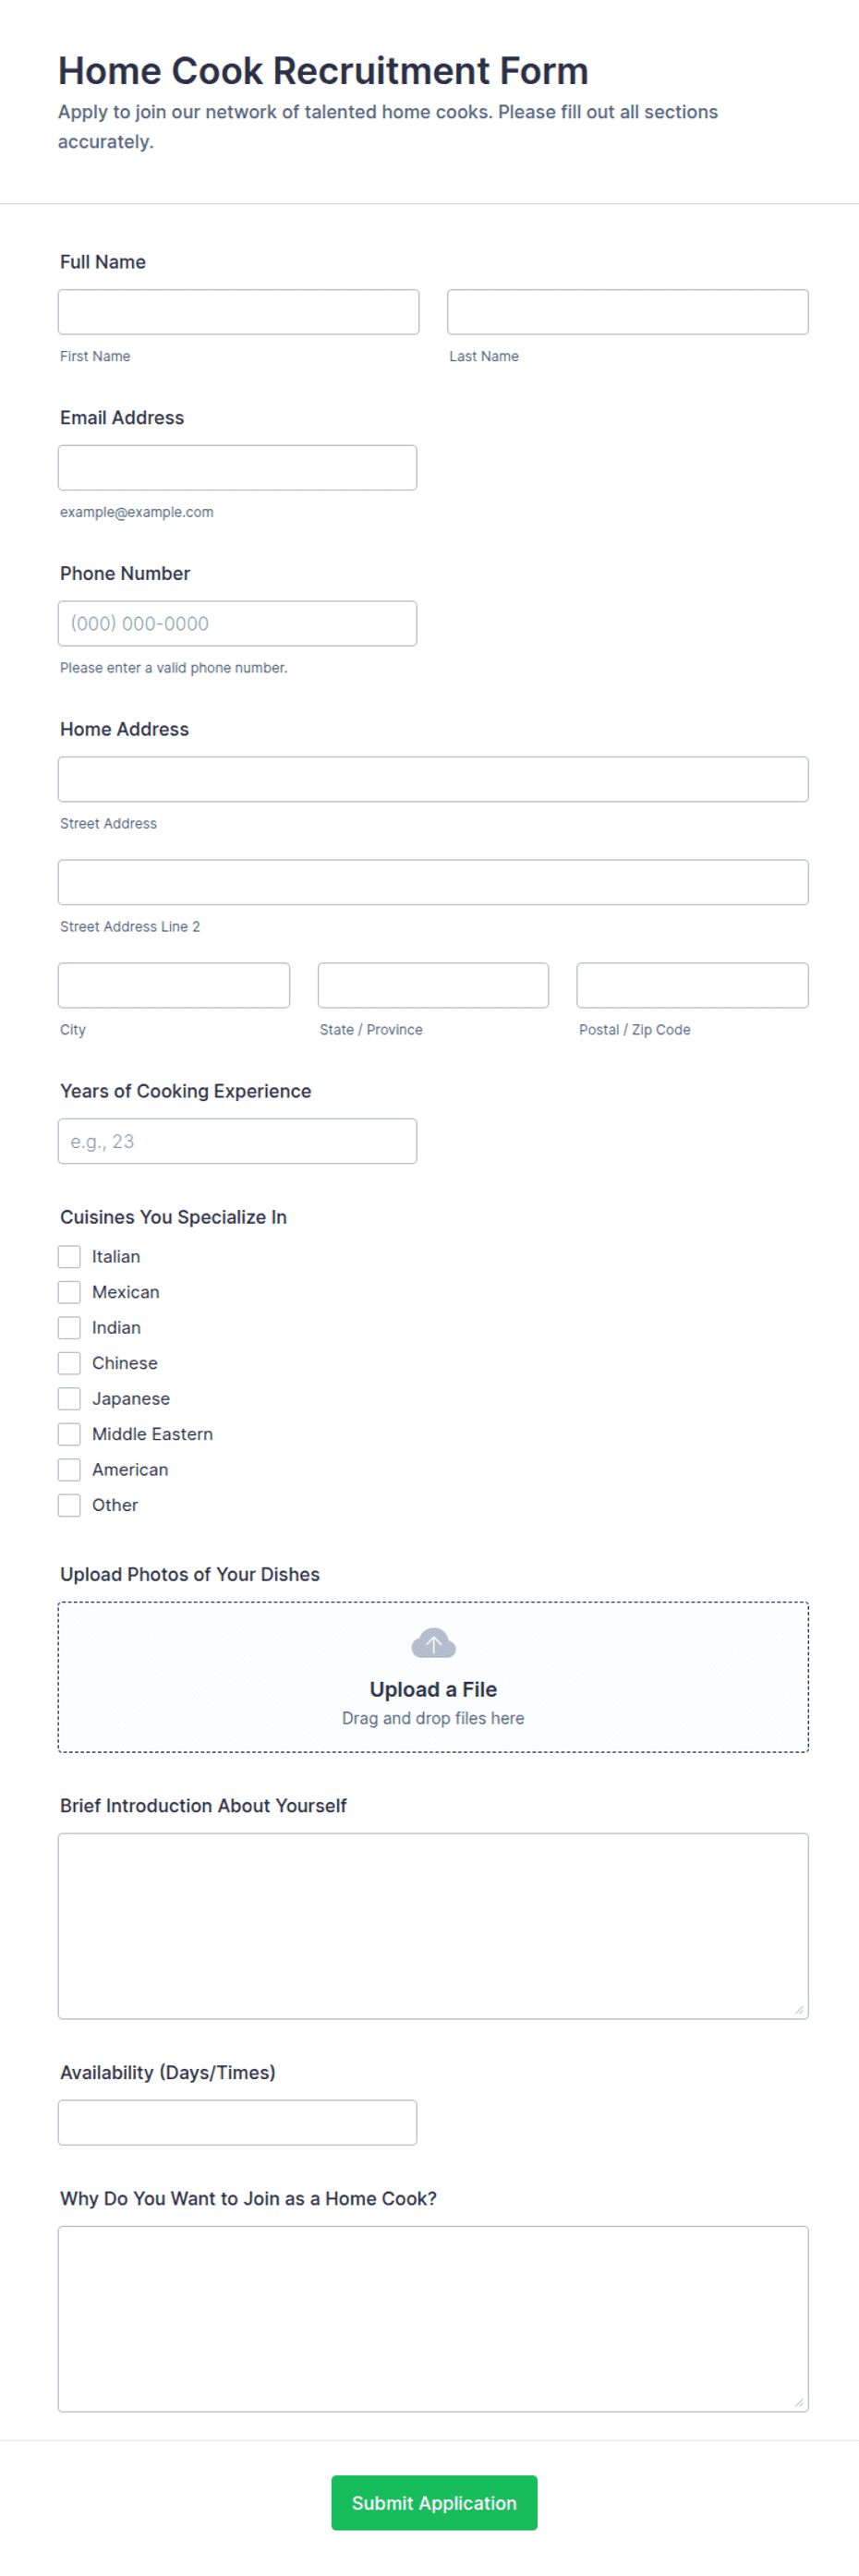Screen dimensions: 859x2576
Task: Select Years of Cooking Experience field
Action: point(237,1141)
